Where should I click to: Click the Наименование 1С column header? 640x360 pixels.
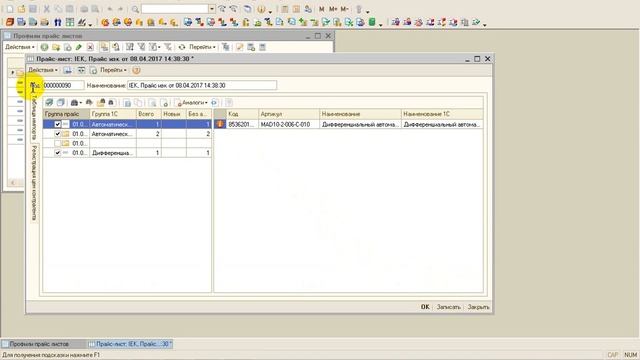point(442,114)
